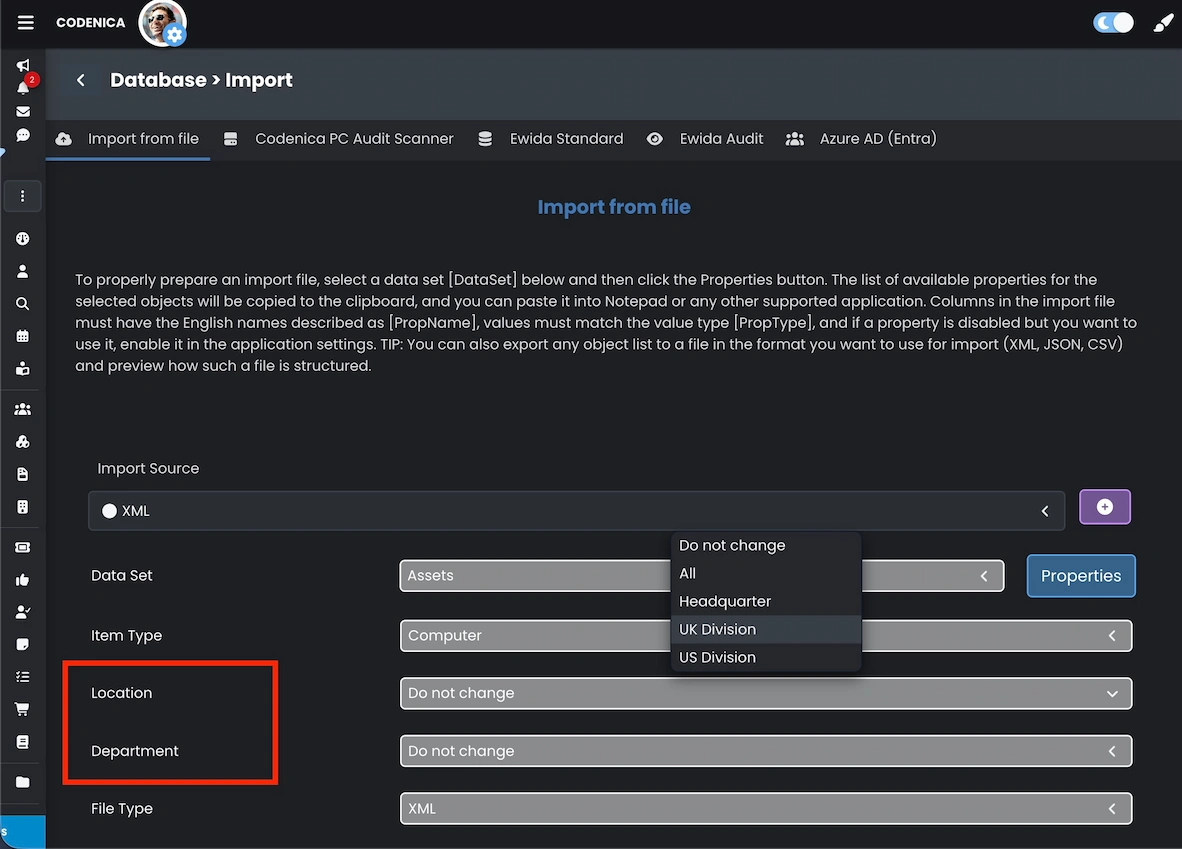Choose UK Division from the open list
Viewport: 1182px width, 849px height.
[717, 629]
